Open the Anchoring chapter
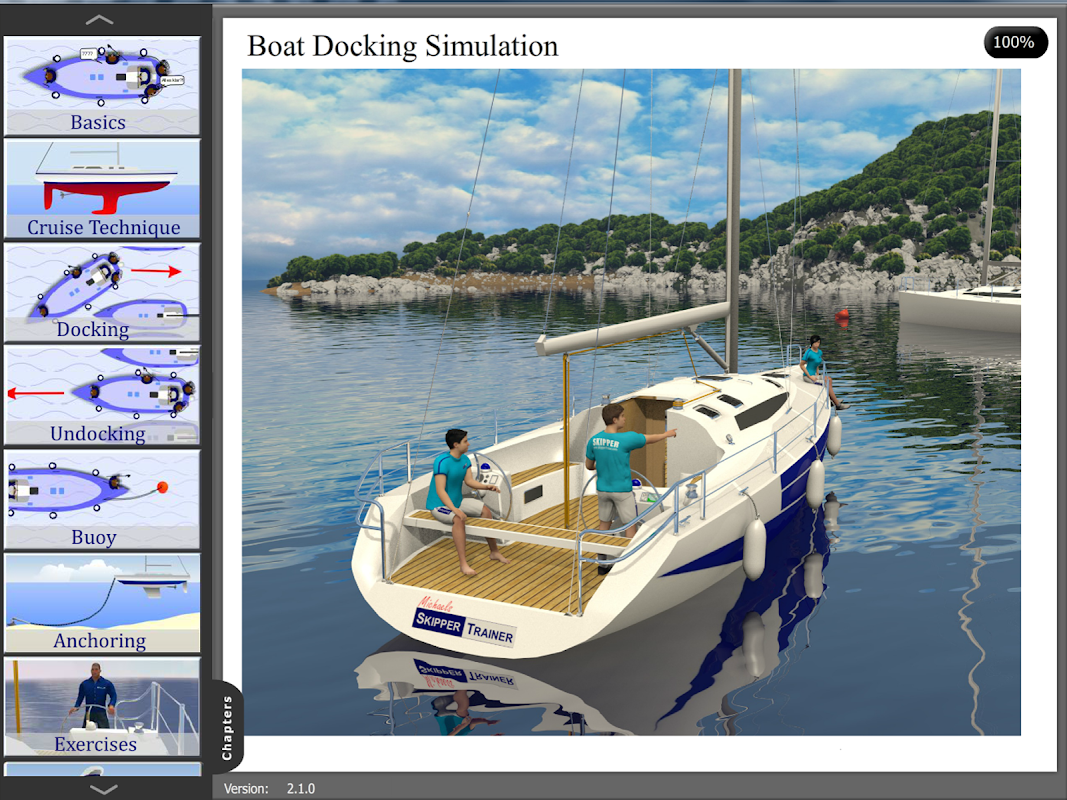Image resolution: width=1067 pixels, height=800 pixels. click(102, 603)
